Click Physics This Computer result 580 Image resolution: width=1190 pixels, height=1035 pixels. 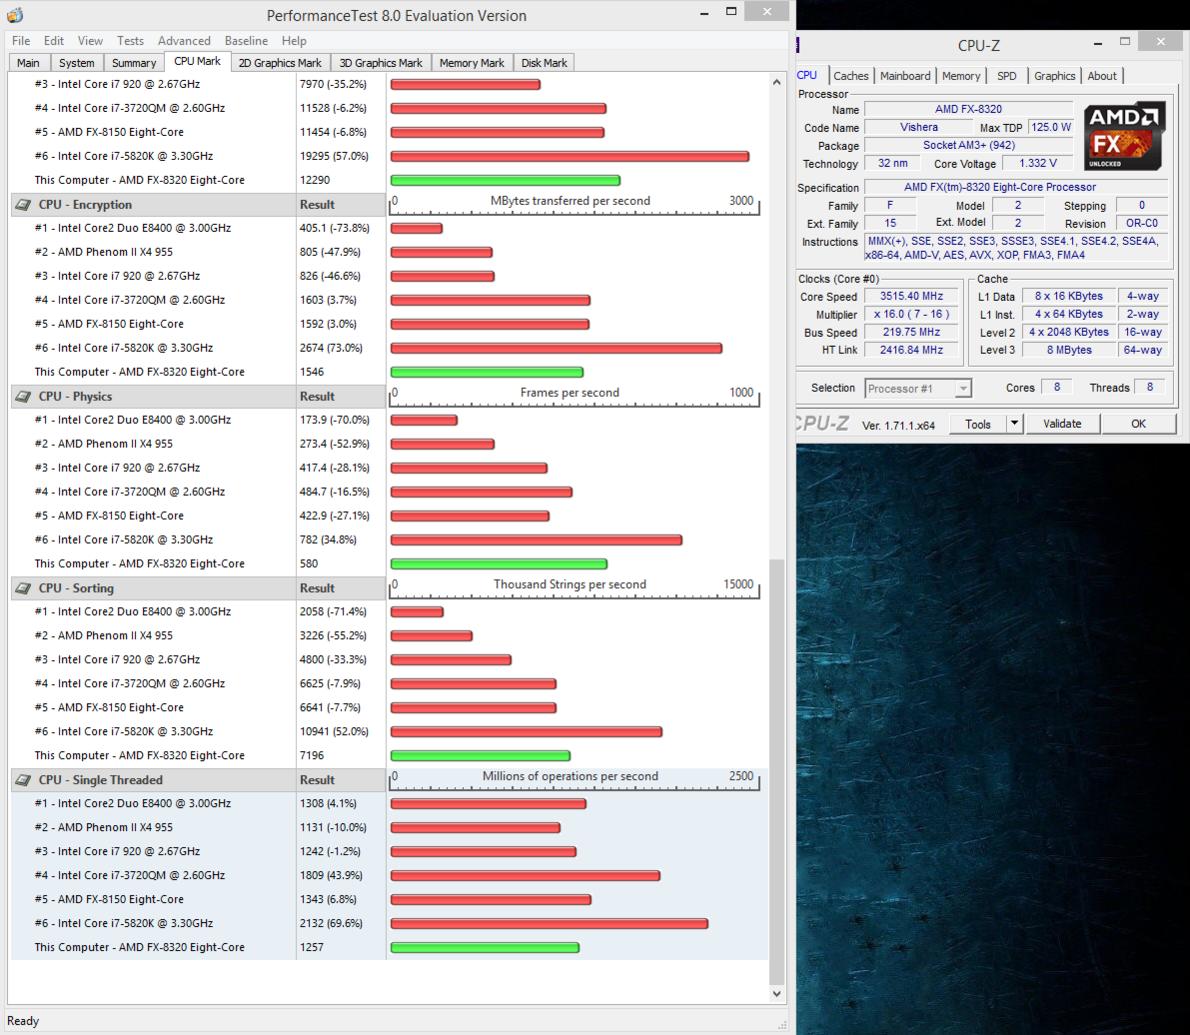point(309,564)
